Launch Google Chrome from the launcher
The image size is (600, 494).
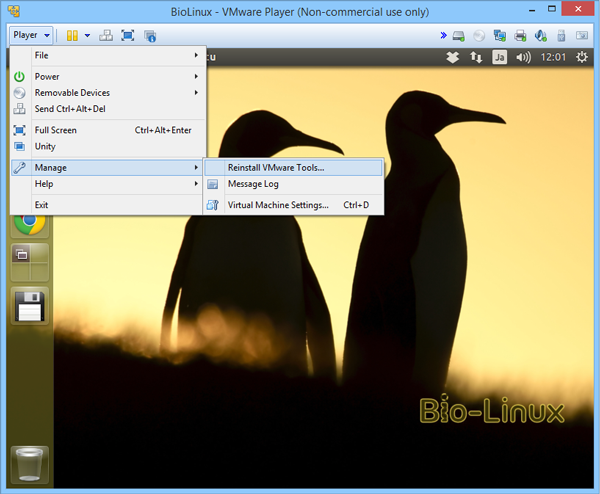(30, 224)
